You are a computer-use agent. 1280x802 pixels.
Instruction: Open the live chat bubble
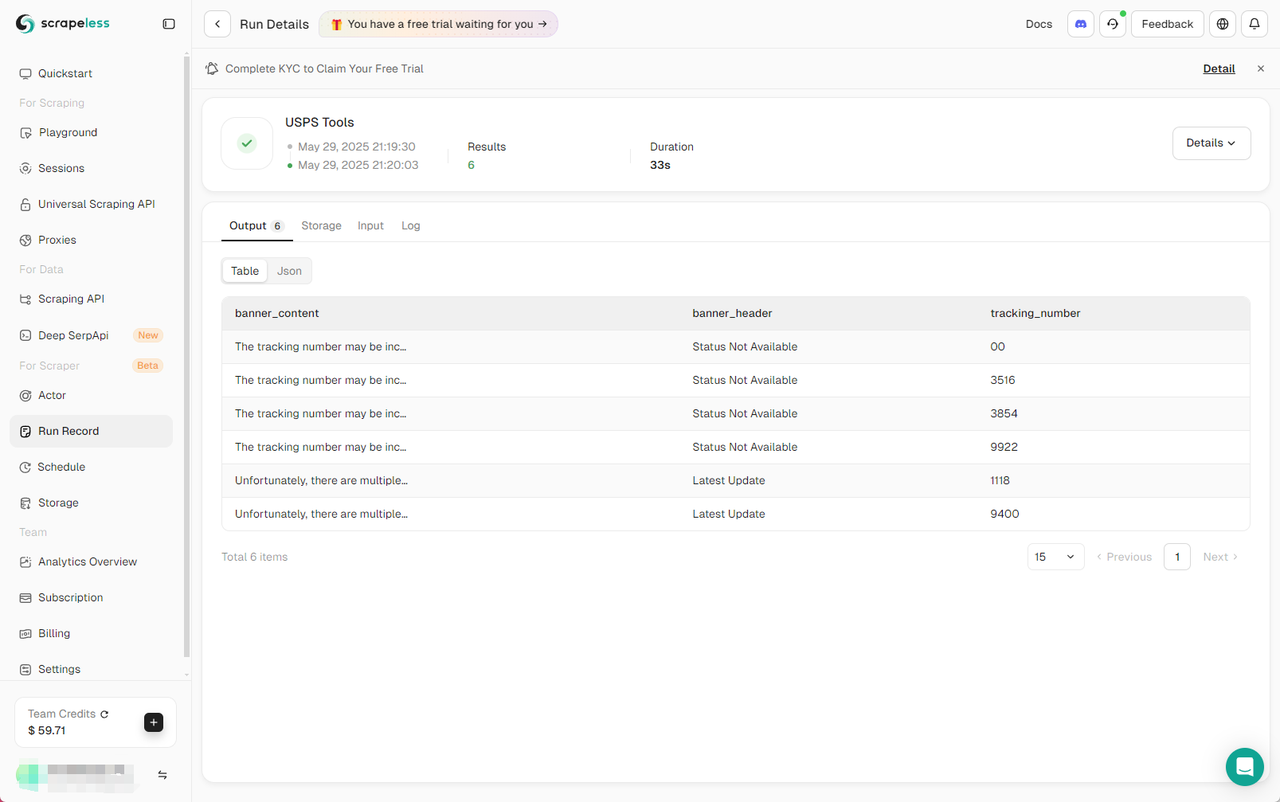1245,767
